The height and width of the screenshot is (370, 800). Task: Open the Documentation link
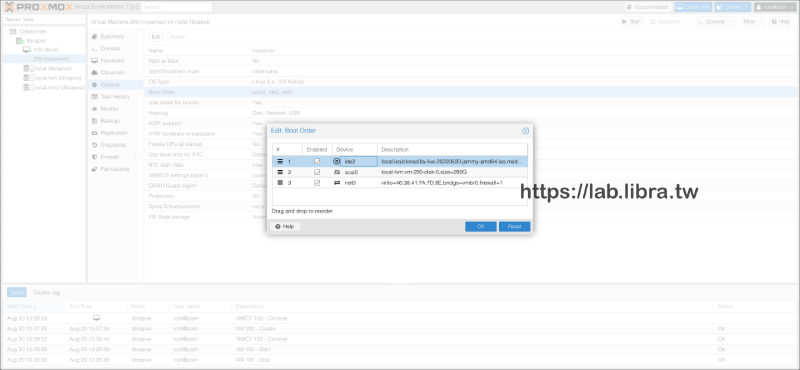pyautogui.click(x=647, y=7)
